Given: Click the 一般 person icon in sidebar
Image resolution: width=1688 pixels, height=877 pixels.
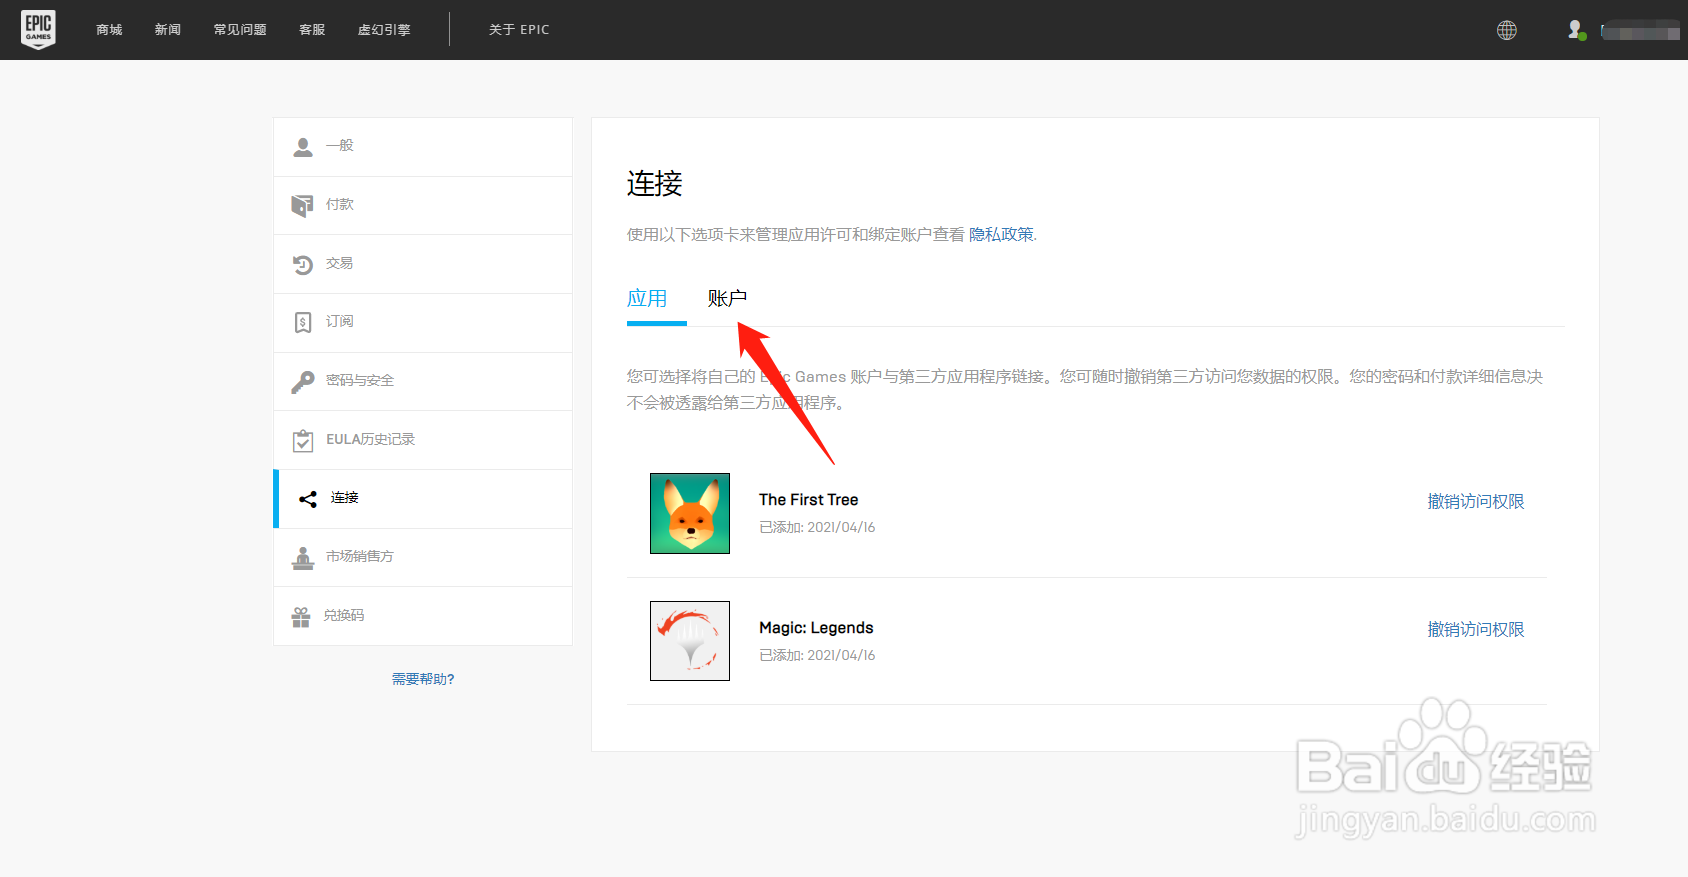Looking at the screenshot, I should (x=303, y=147).
